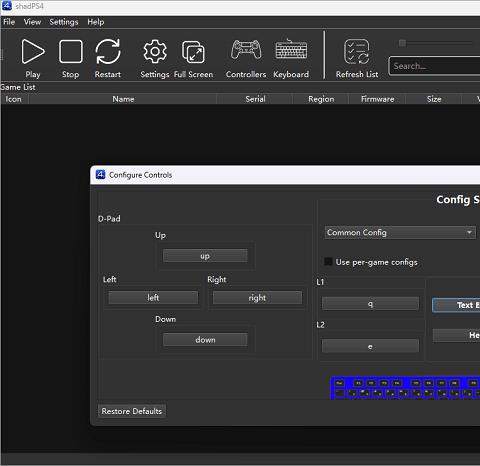
Task: Sort game list by Serial column
Action: pos(255,99)
